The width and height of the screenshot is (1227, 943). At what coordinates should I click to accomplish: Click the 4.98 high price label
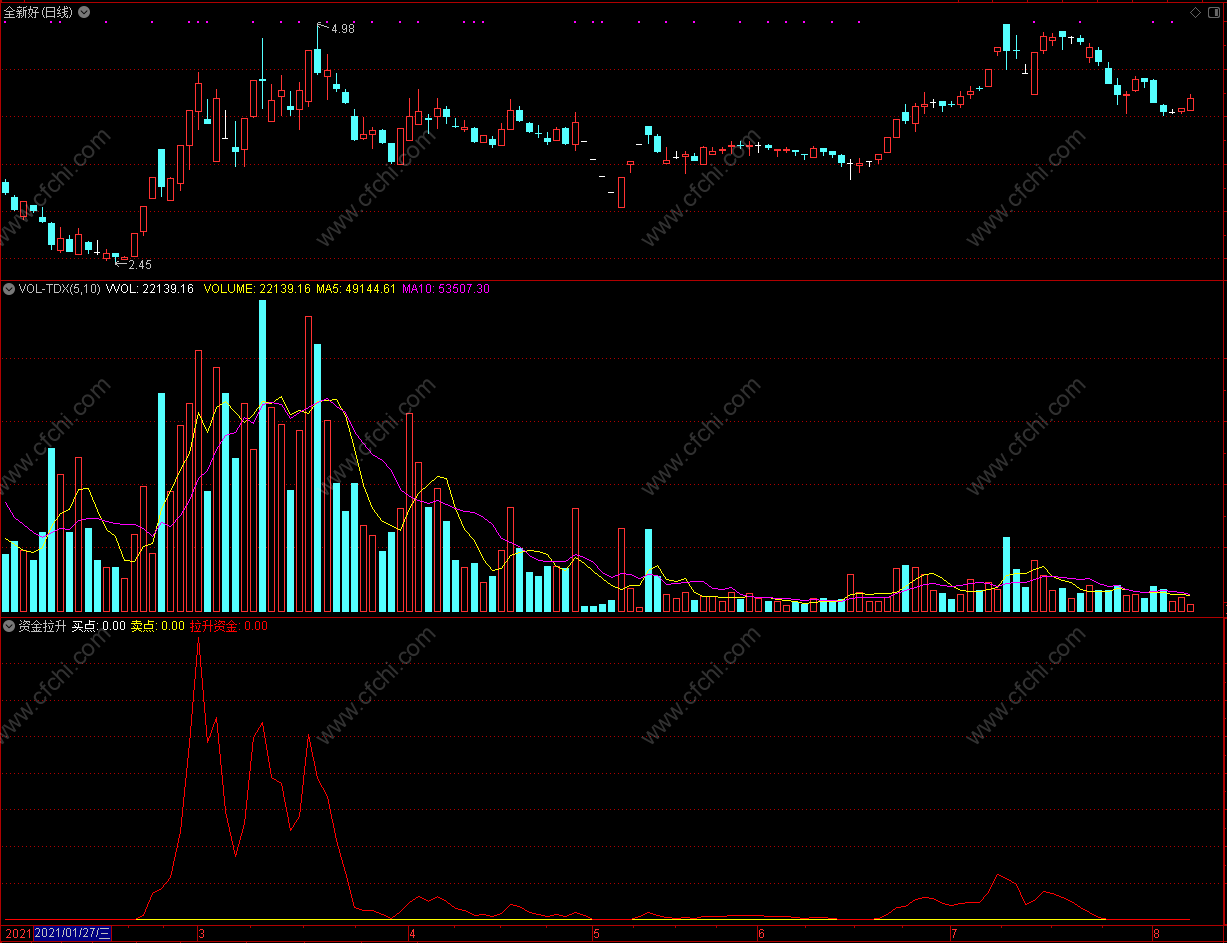[343, 29]
